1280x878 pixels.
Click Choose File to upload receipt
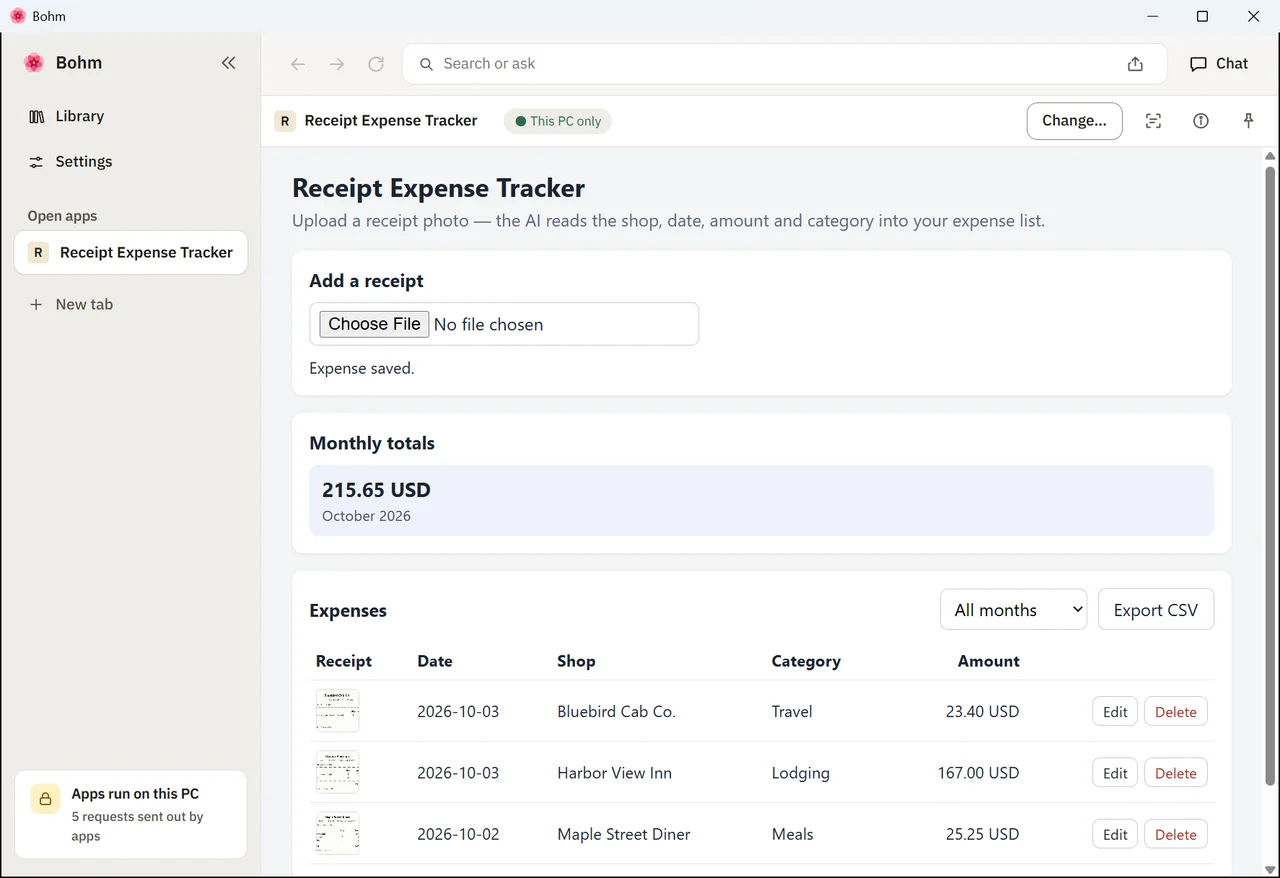374,324
